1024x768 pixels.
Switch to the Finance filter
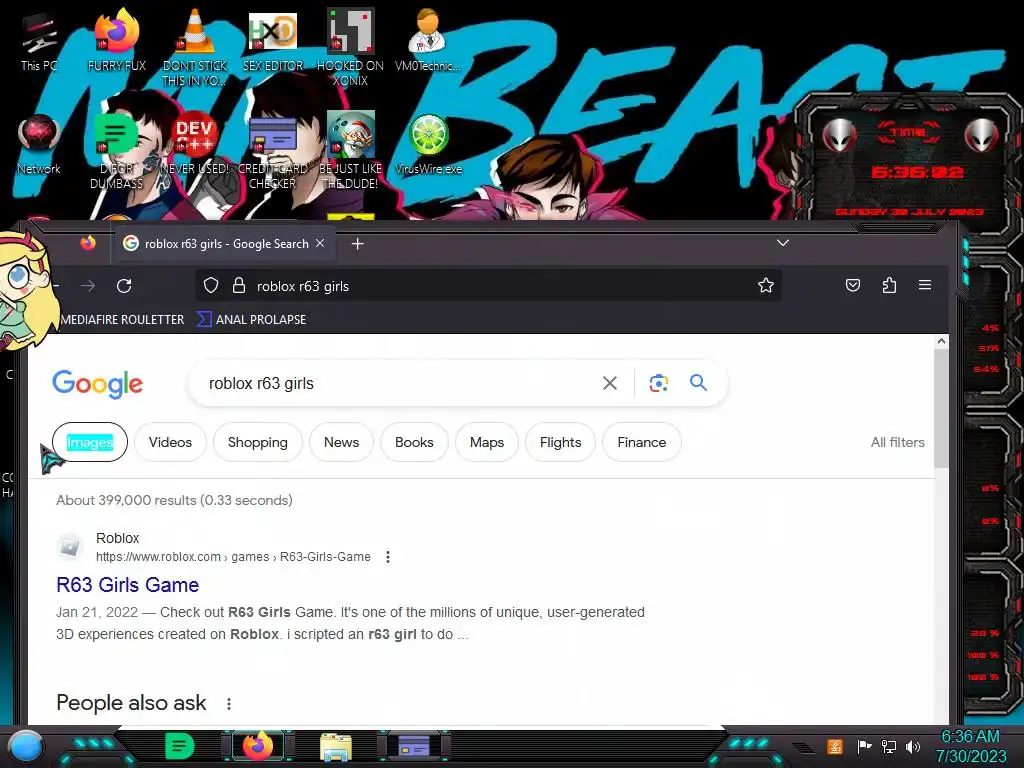(641, 442)
